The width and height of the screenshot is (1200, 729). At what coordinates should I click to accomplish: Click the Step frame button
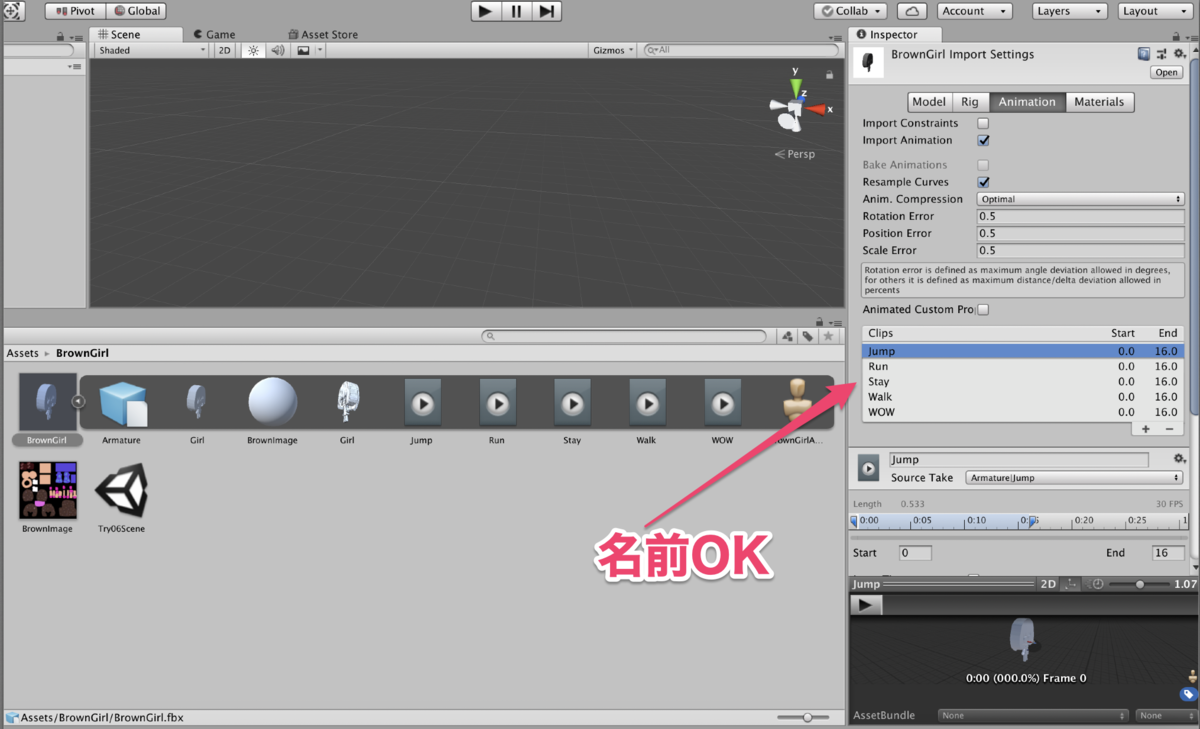[547, 11]
